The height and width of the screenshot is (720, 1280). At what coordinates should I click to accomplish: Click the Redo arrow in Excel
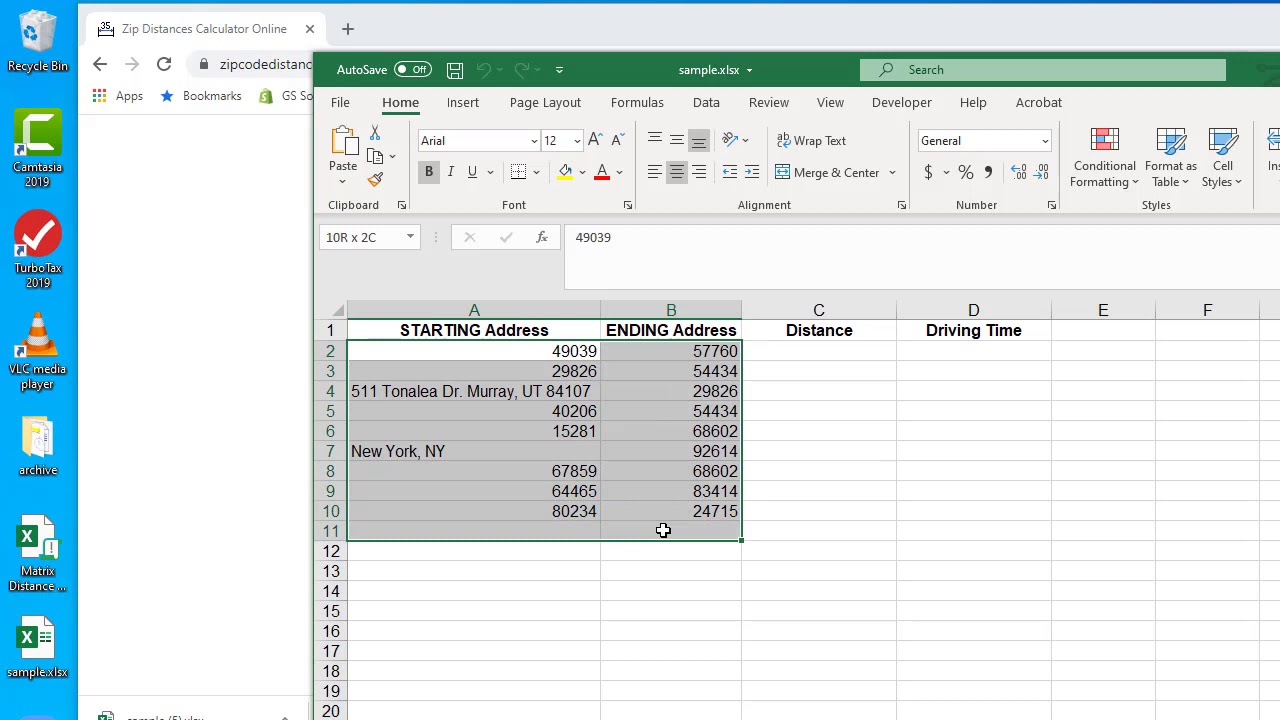coord(521,70)
